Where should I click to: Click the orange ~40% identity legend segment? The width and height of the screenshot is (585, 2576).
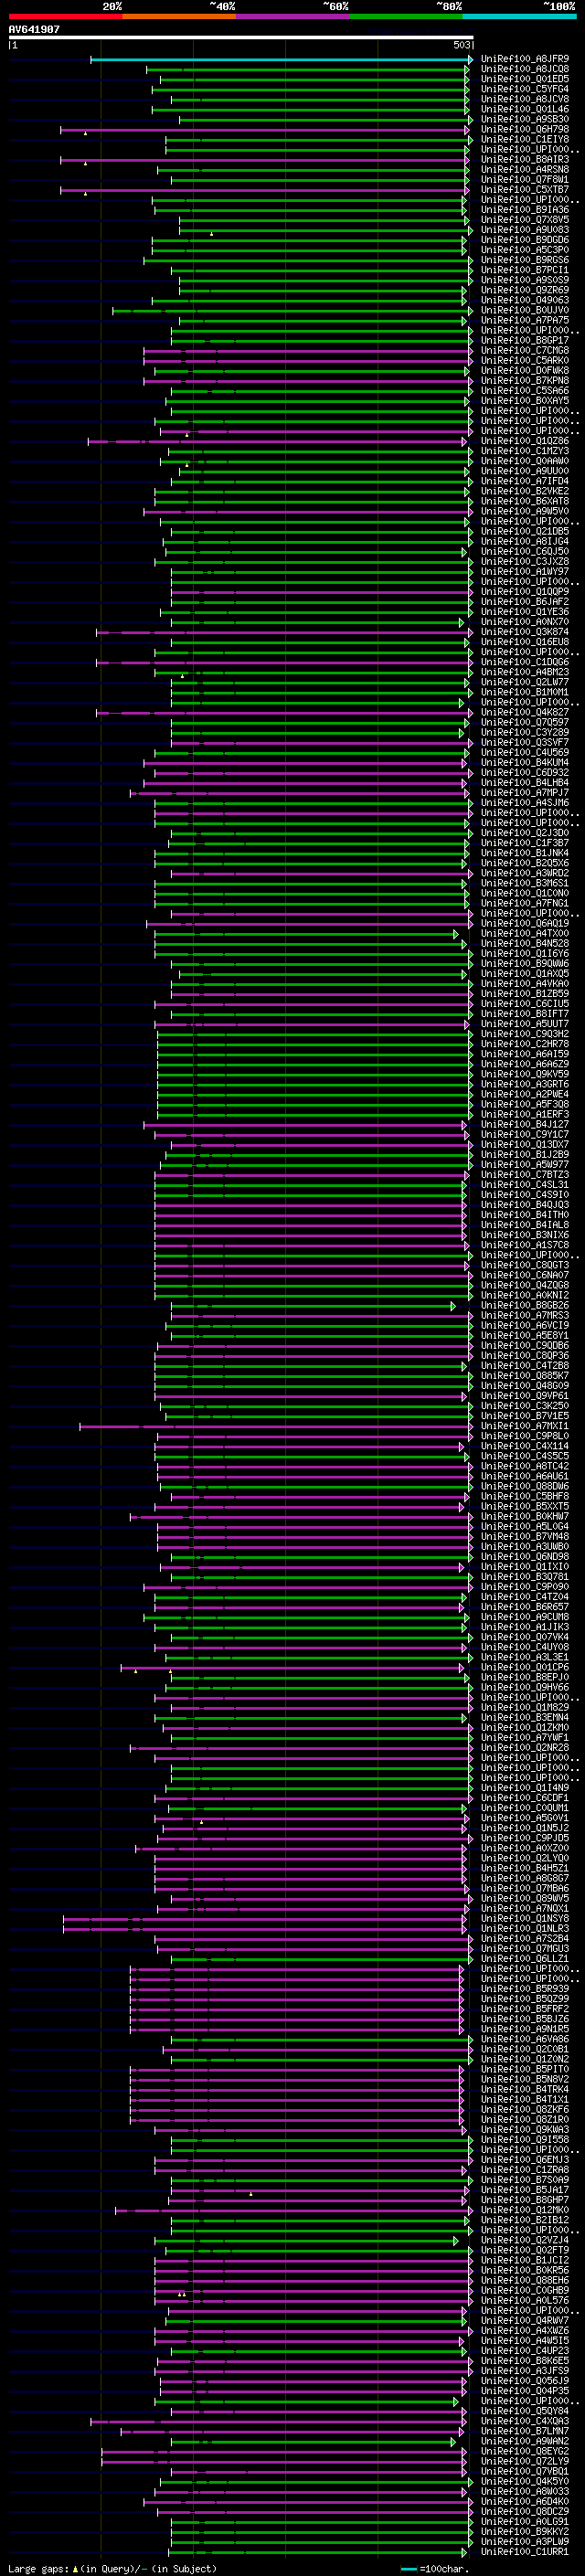[179, 16]
